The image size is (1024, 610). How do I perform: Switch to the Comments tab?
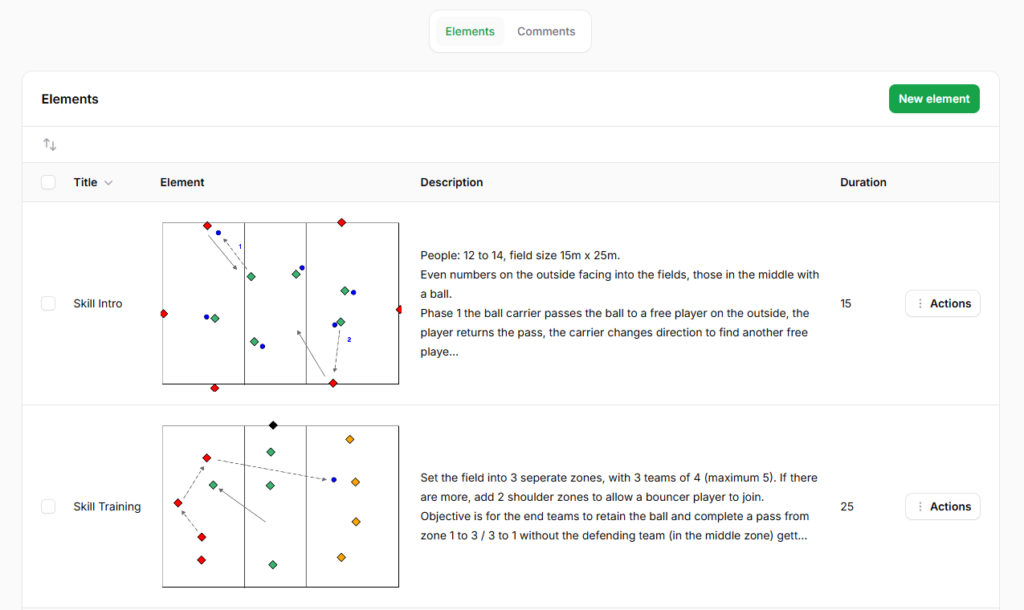(x=545, y=32)
